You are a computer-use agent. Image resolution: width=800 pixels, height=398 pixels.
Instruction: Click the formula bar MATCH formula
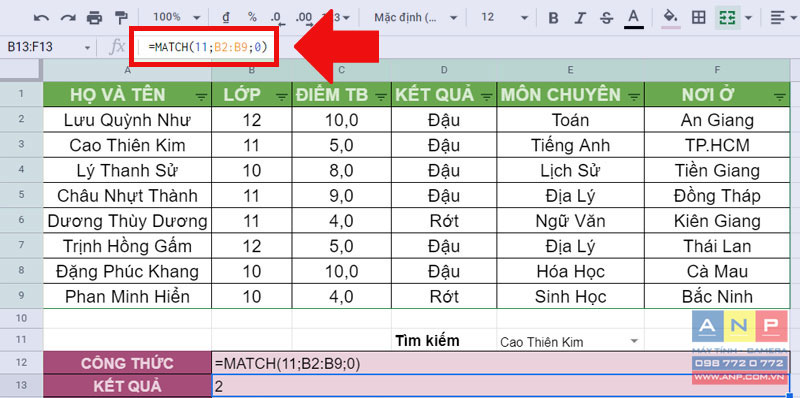(x=208, y=47)
